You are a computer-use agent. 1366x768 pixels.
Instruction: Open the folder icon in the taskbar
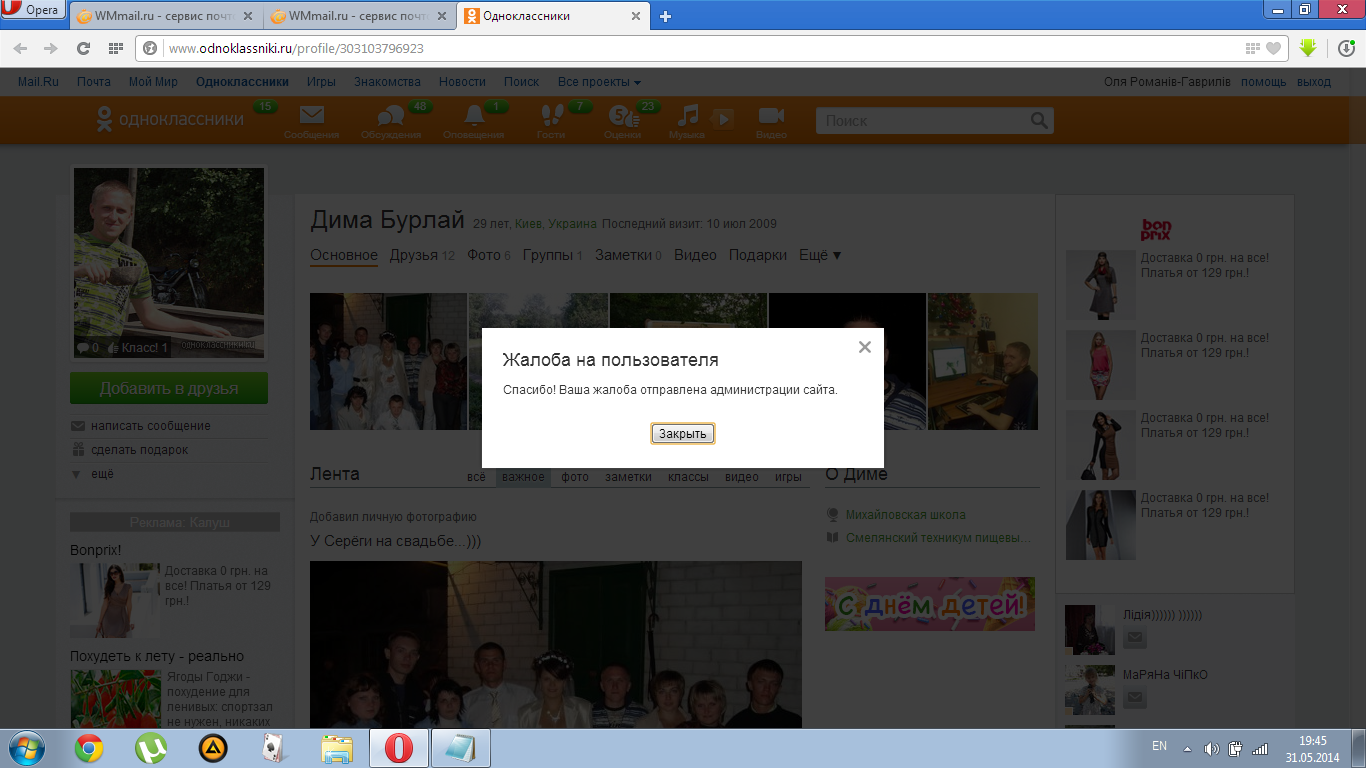pos(338,748)
